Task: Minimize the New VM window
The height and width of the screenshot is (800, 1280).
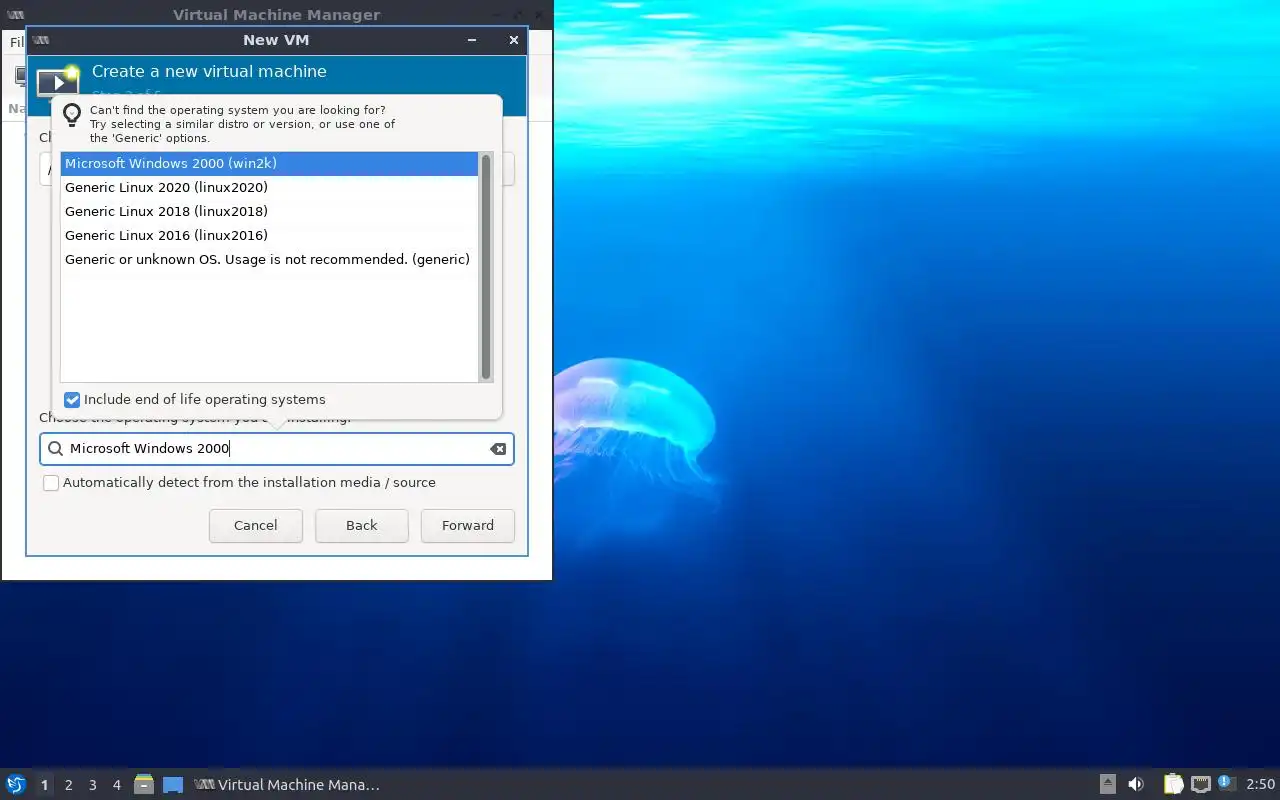Action: coord(472,40)
